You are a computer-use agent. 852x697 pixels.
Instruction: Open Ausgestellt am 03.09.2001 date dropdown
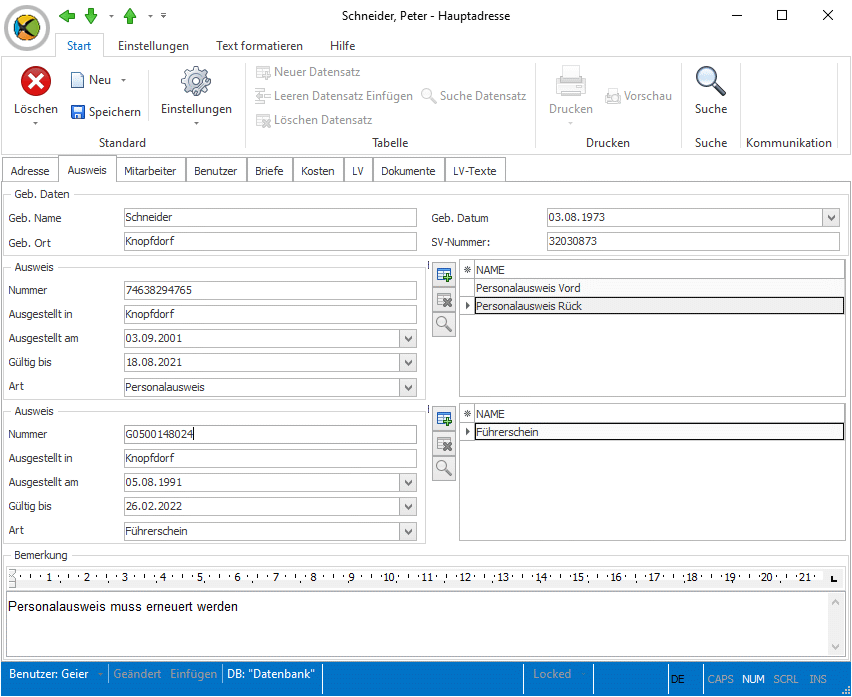(409, 339)
